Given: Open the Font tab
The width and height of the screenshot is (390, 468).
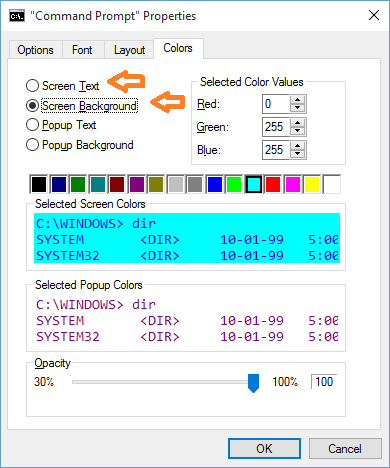Looking at the screenshot, I should pyautogui.click(x=82, y=50).
